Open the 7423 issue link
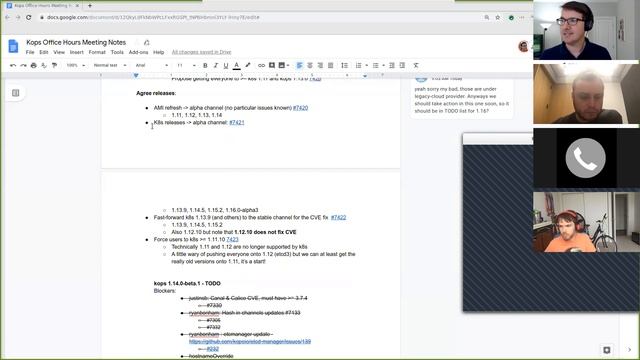The image size is (640, 360). pos(232,240)
